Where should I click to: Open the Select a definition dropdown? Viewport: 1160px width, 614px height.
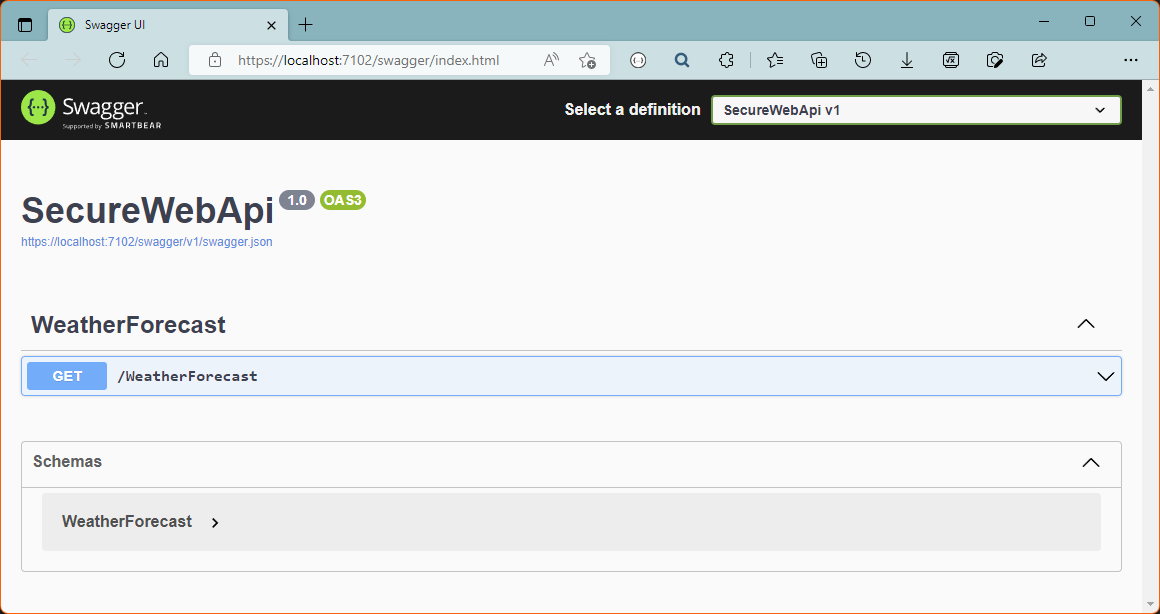click(916, 110)
